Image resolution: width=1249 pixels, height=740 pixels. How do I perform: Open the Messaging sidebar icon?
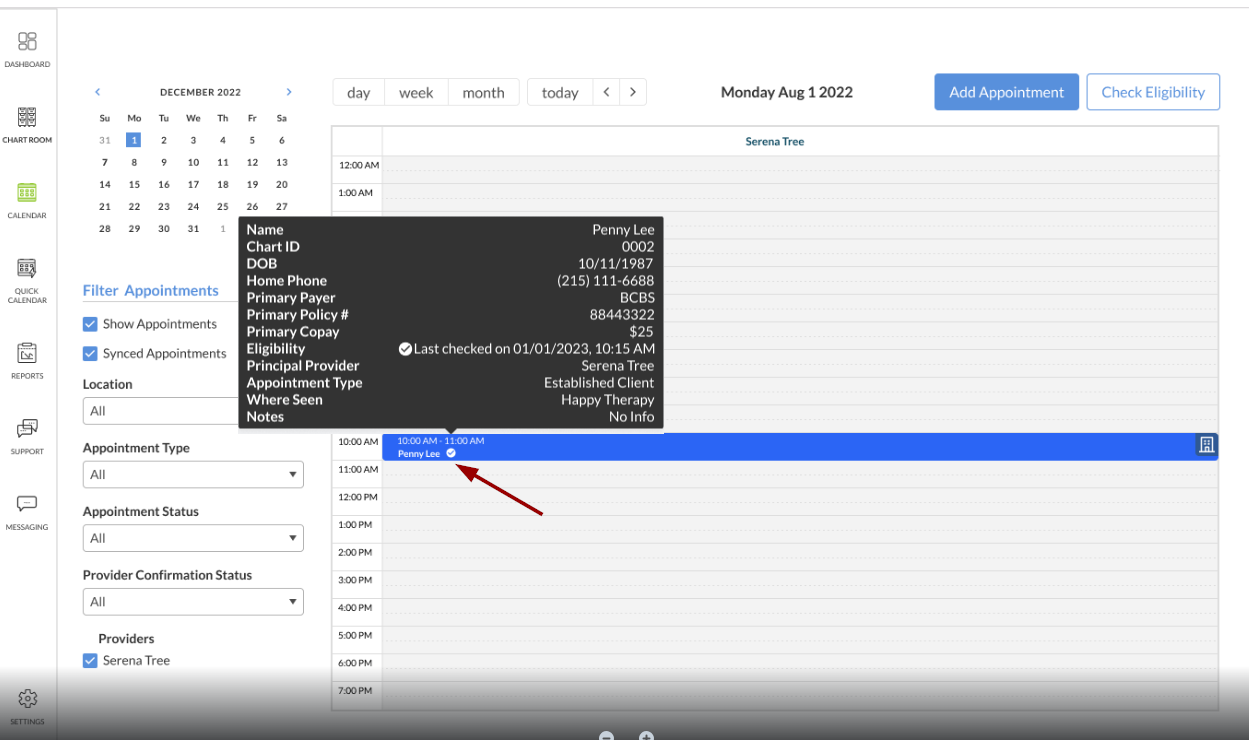point(27,505)
